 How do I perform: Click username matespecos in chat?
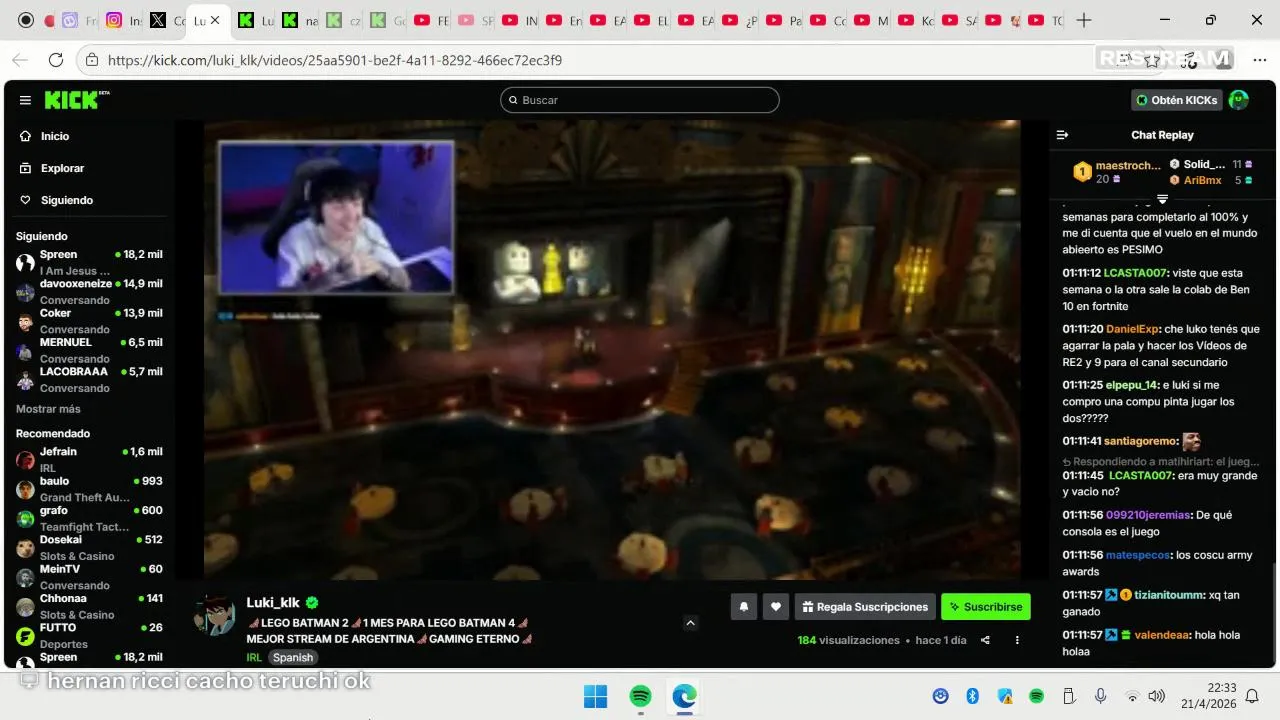(1138, 555)
